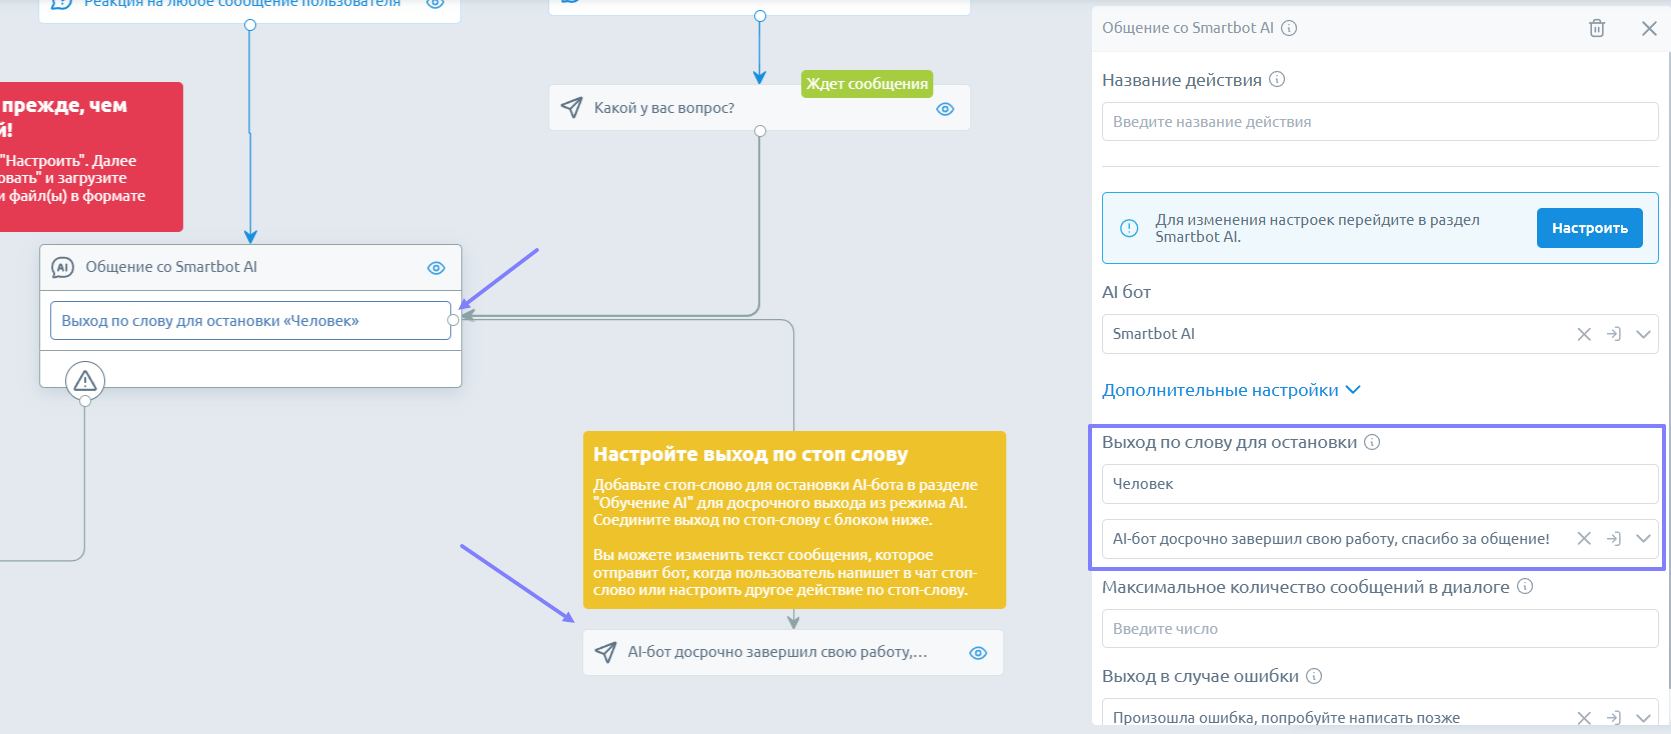The image size is (1671, 734).
Task: Select the yellow Настройте выход по стоп слову note
Action: (x=794, y=520)
